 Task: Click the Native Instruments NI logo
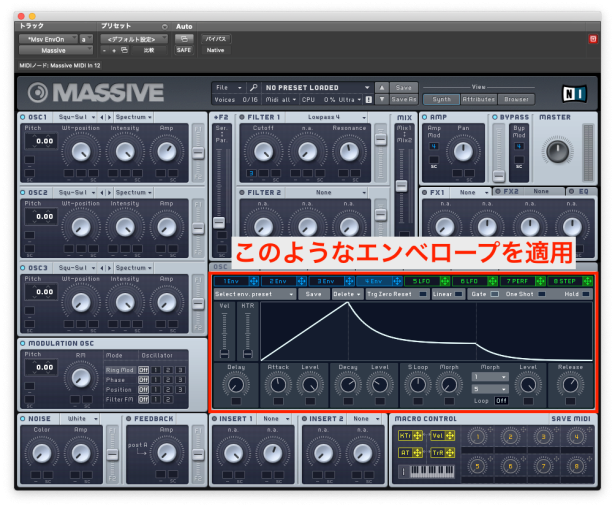[575, 94]
